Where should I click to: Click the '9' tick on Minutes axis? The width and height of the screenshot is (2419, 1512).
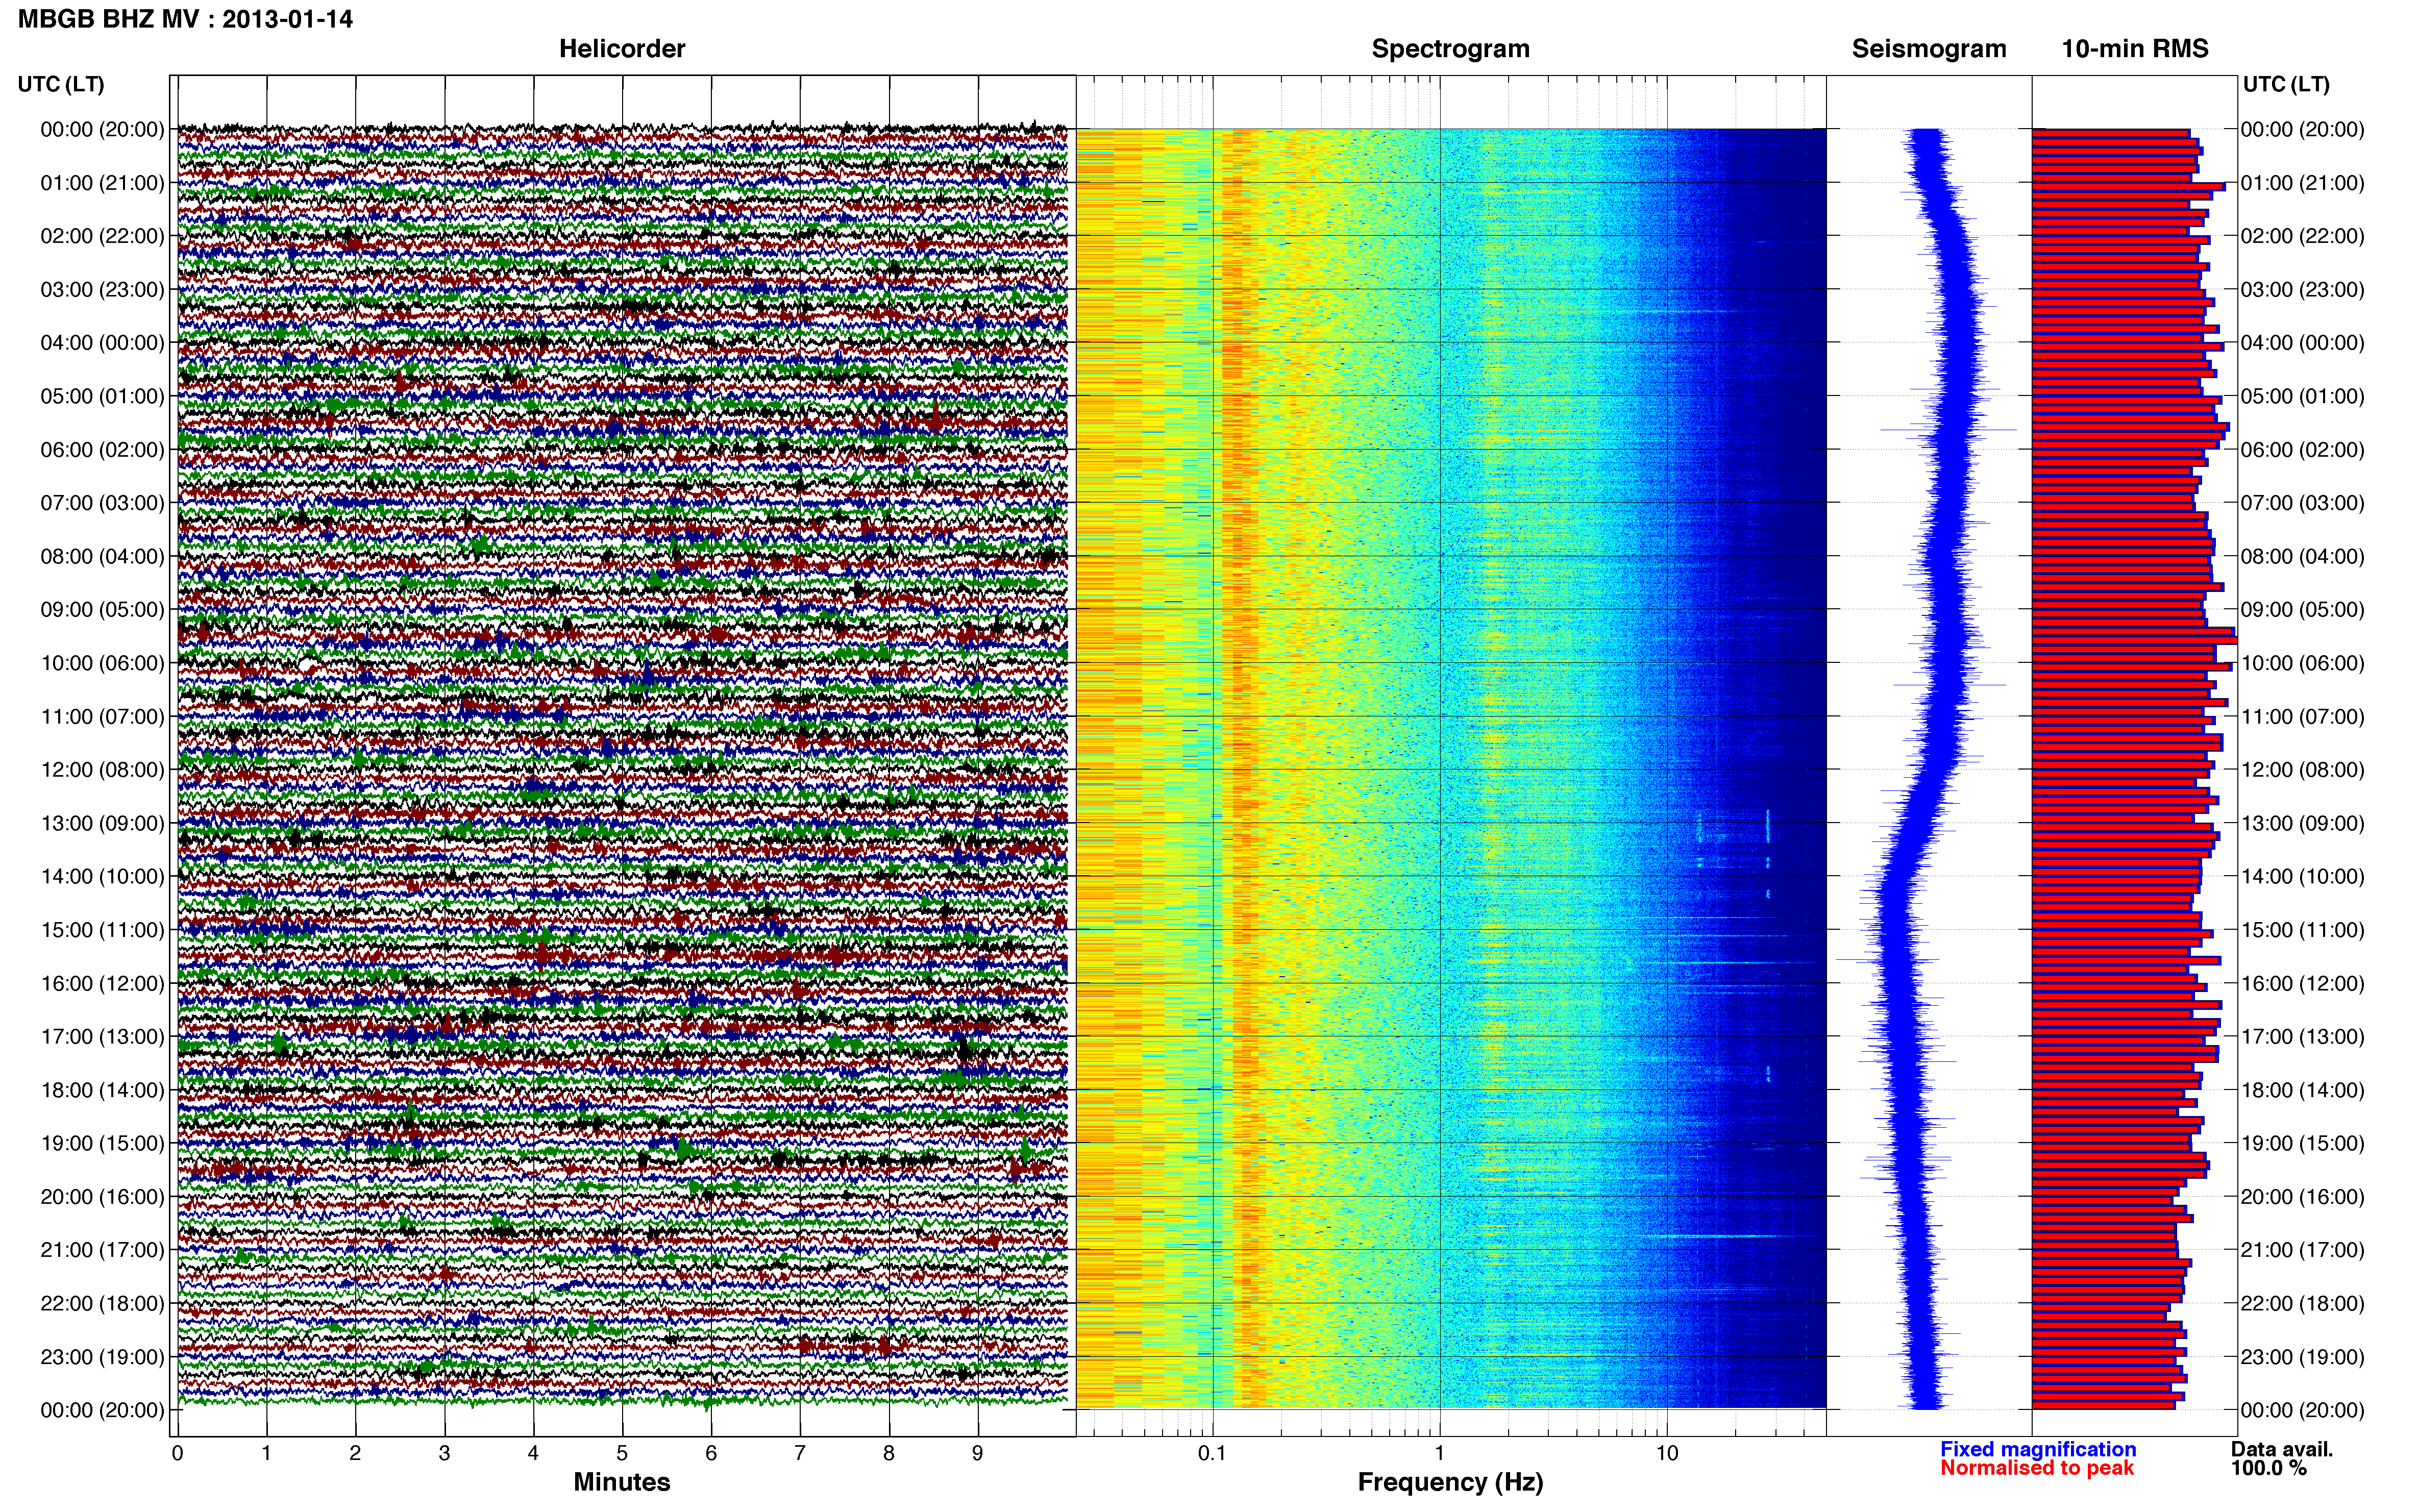point(978,1453)
